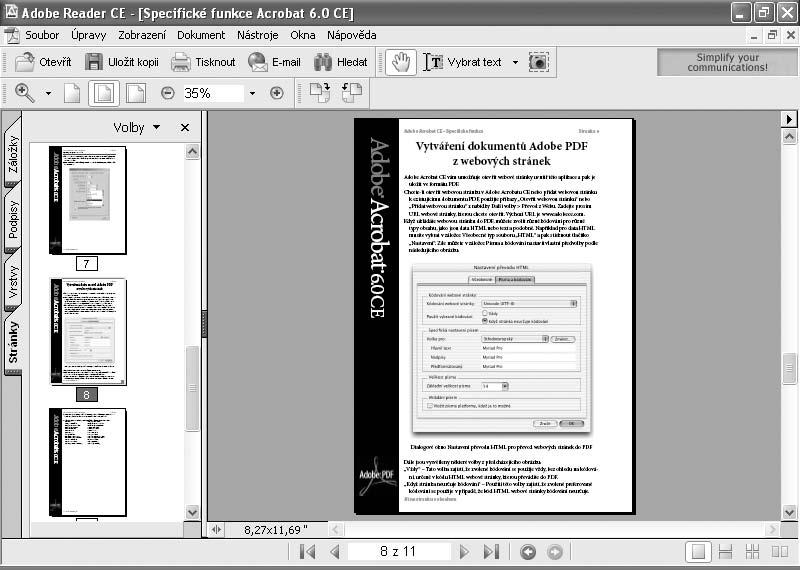Viewport: 800px width, 570px height.
Task: Set view to Fit Width icon
Action: click(x=136, y=93)
